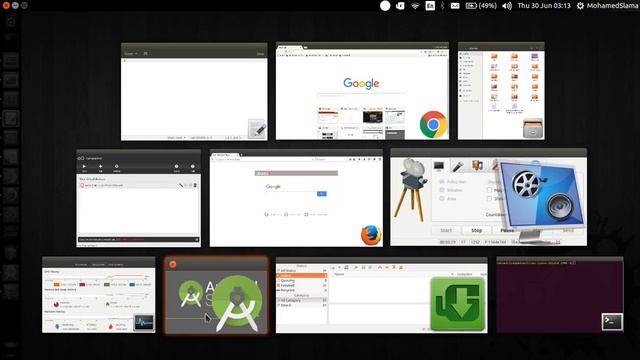This screenshot has width=640, height=360.
Task: Switch to the purple Terminal window
Action: click(x=560, y=295)
